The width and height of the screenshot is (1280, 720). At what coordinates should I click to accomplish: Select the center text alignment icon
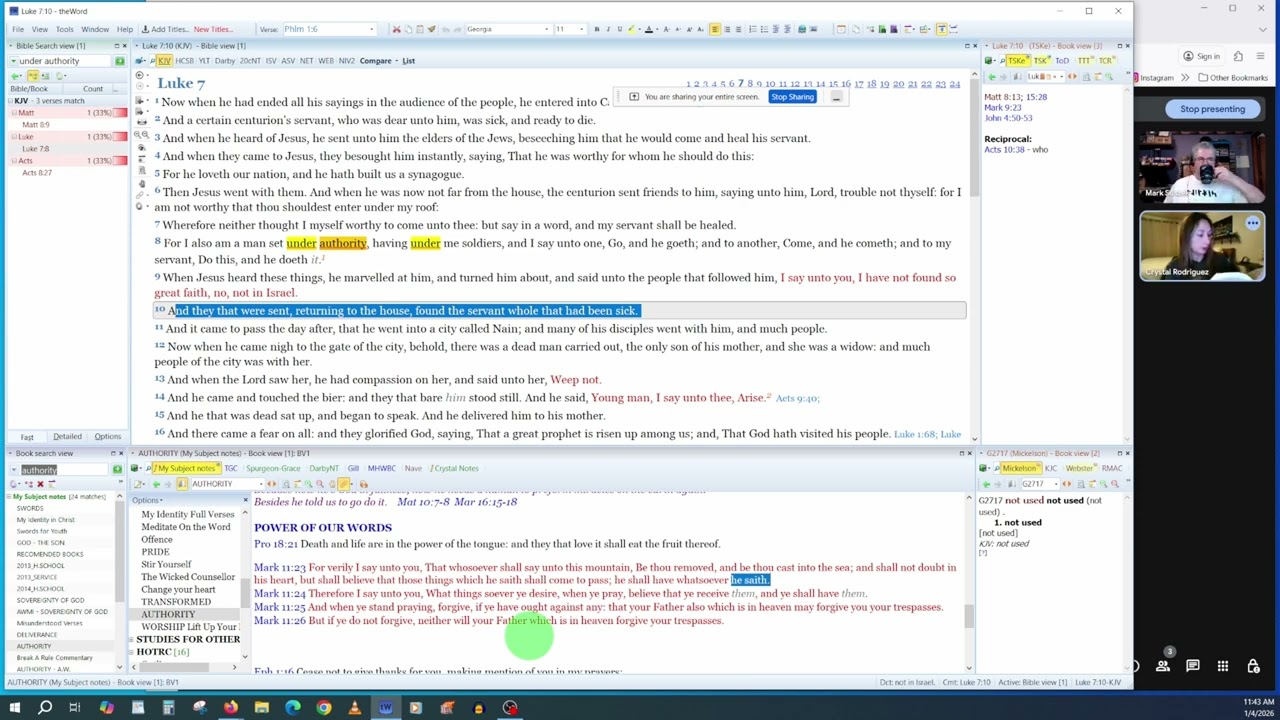pos(726,29)
